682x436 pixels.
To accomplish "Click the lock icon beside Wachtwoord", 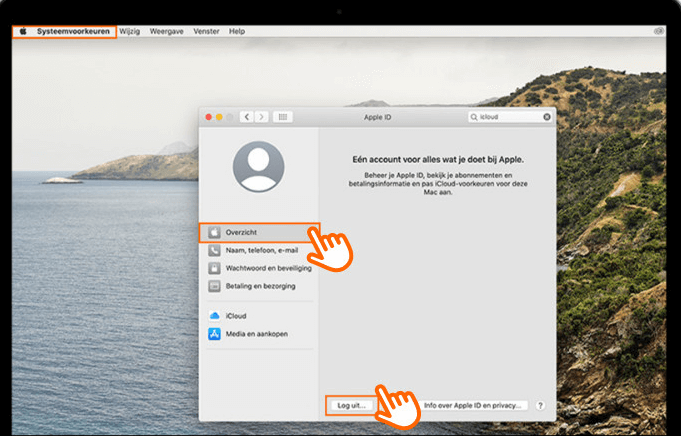I will (214, 268).
